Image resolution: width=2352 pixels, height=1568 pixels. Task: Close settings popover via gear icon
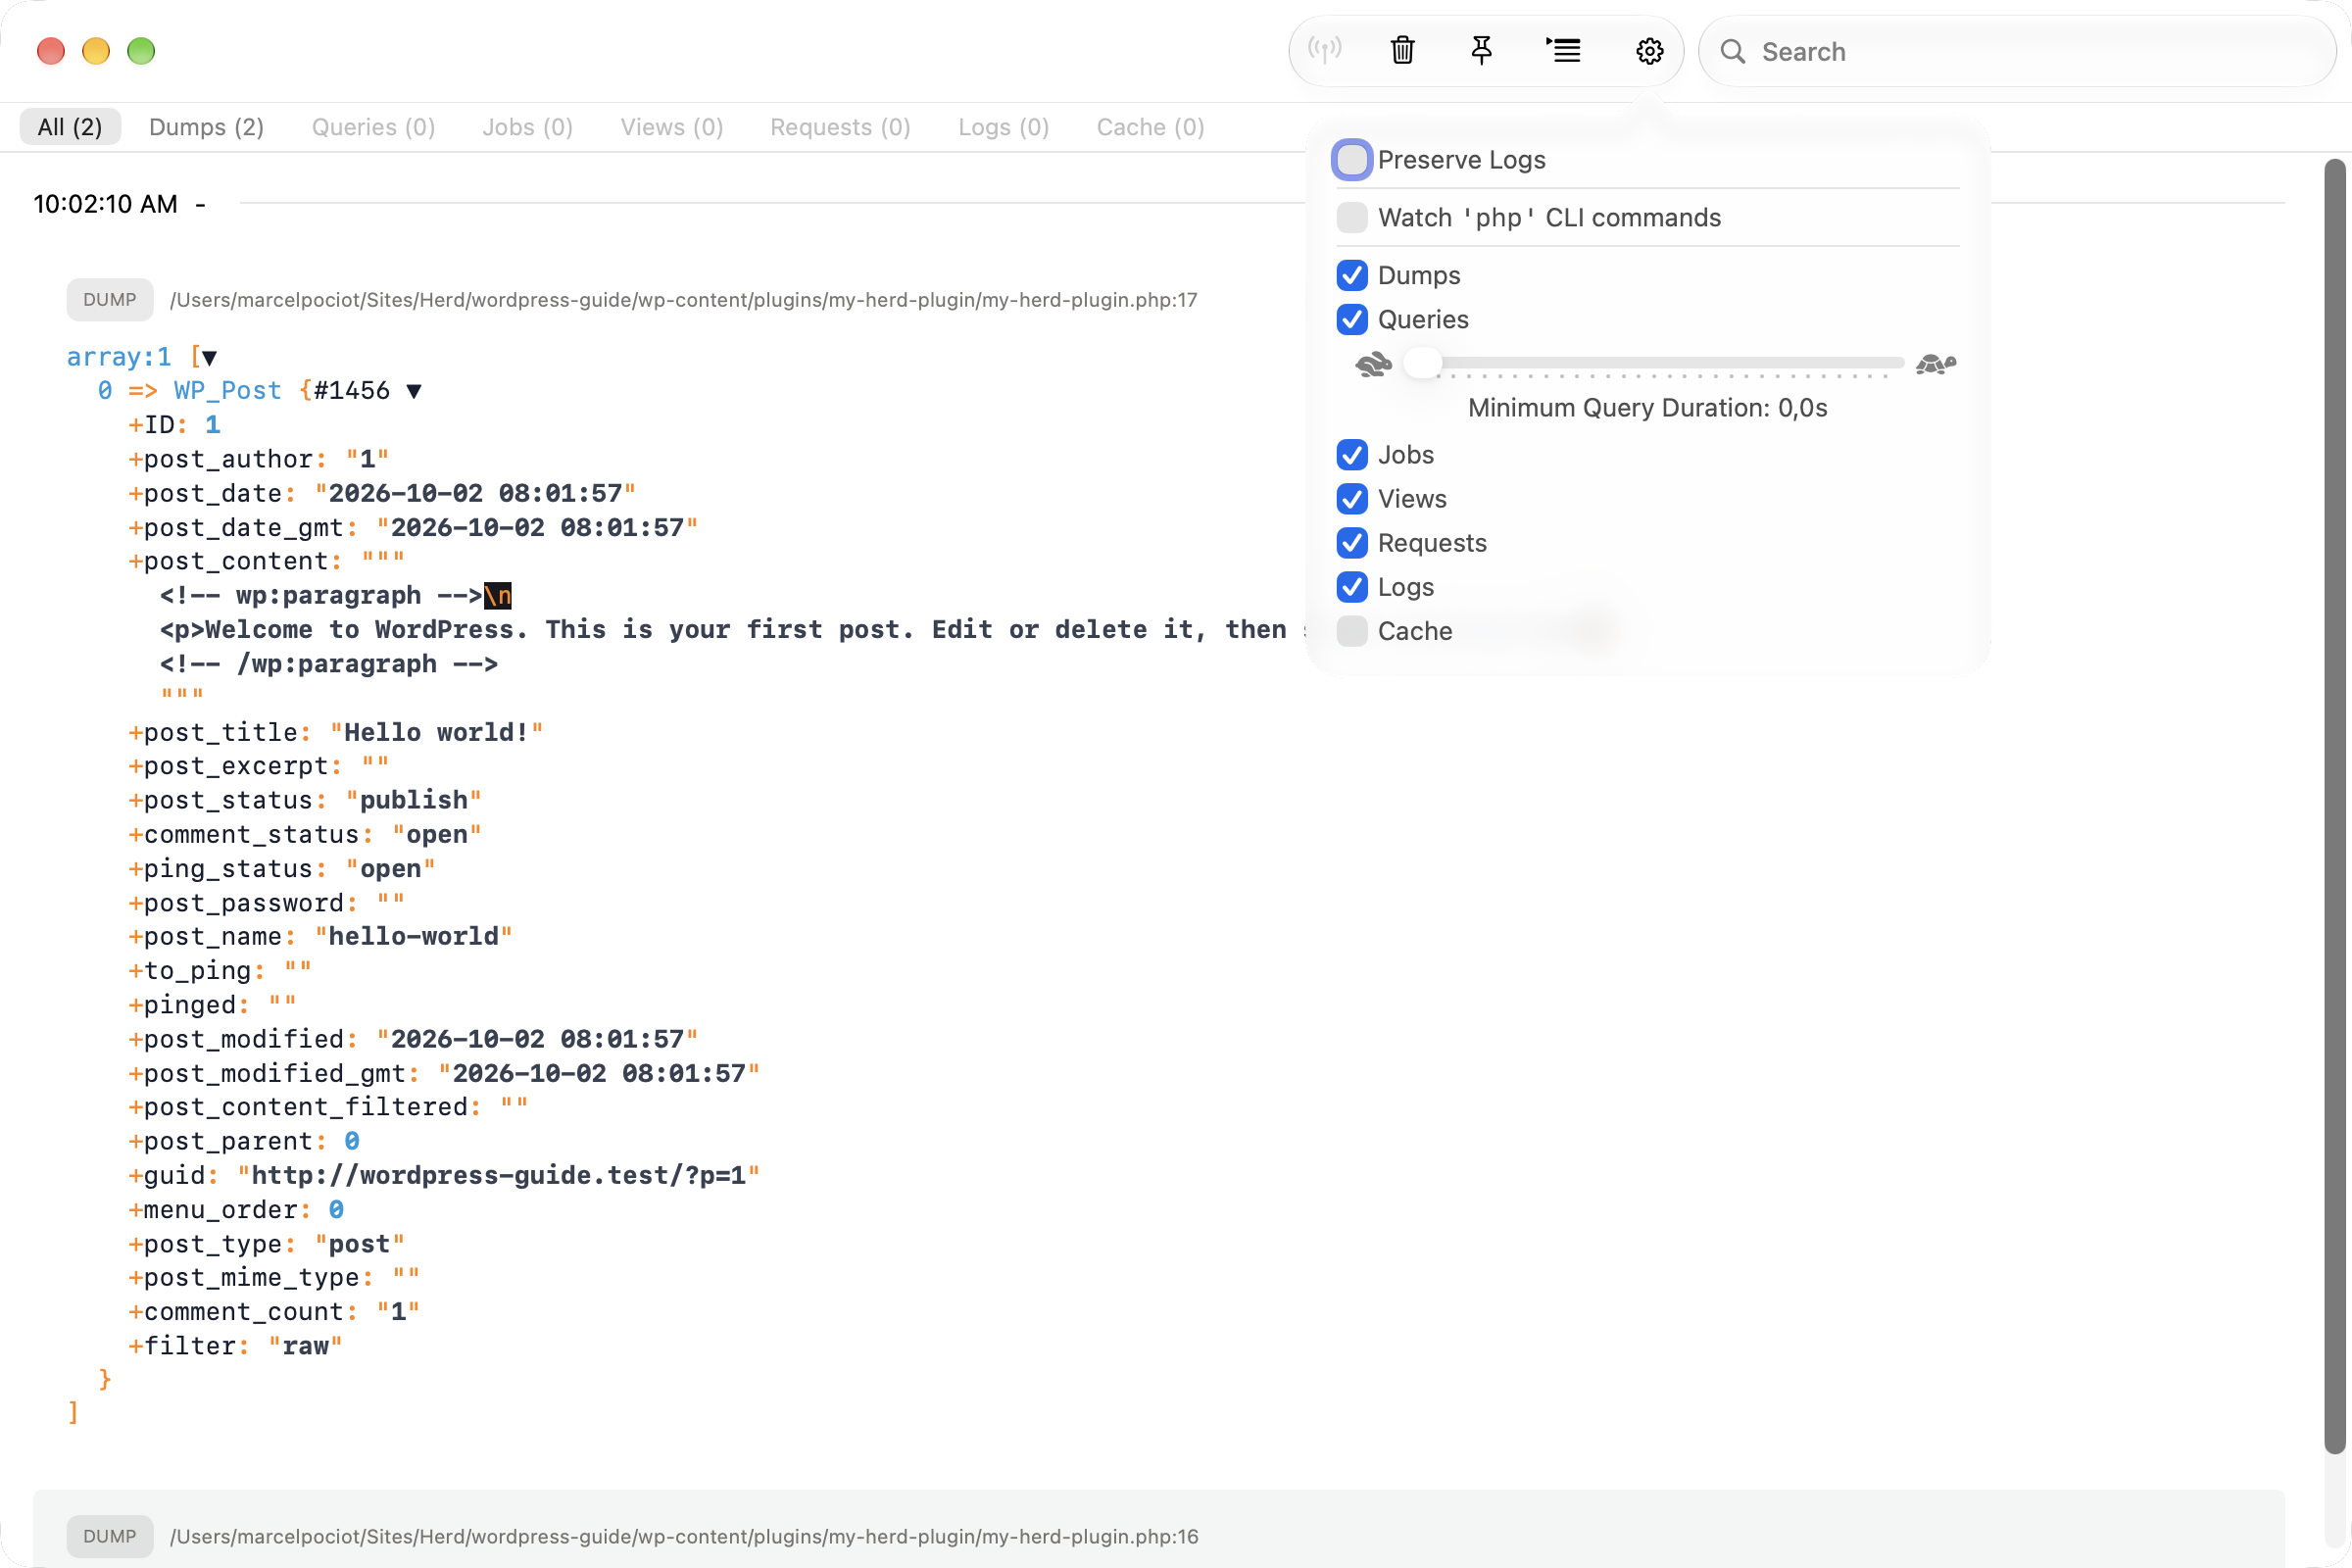click(x=1649, y=51)
